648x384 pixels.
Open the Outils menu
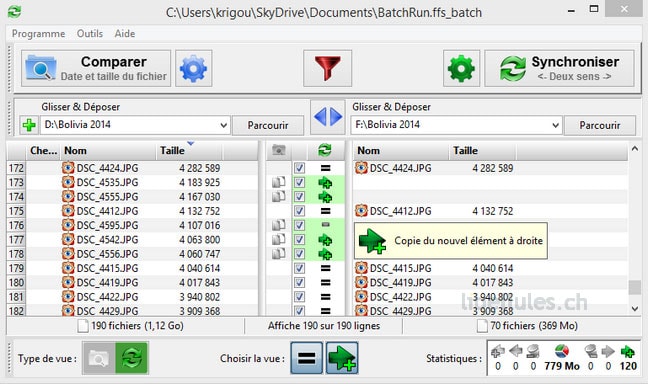pos(90,33)
